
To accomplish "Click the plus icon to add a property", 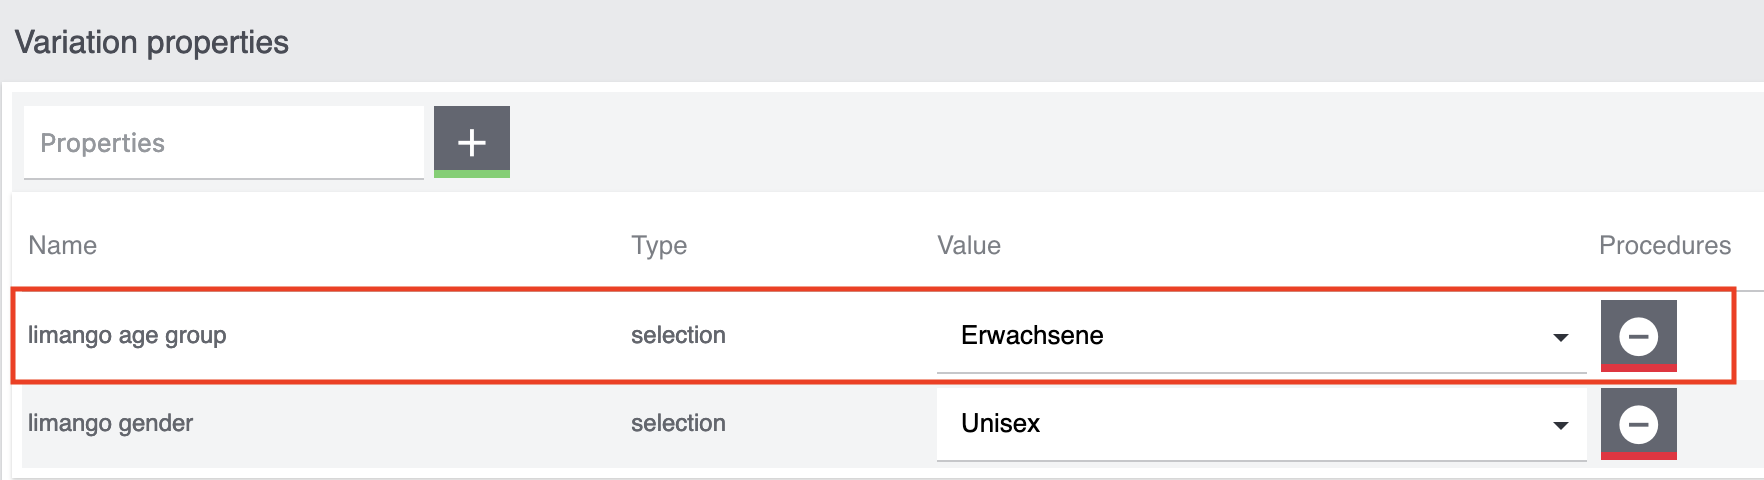I will coord(471,142).
